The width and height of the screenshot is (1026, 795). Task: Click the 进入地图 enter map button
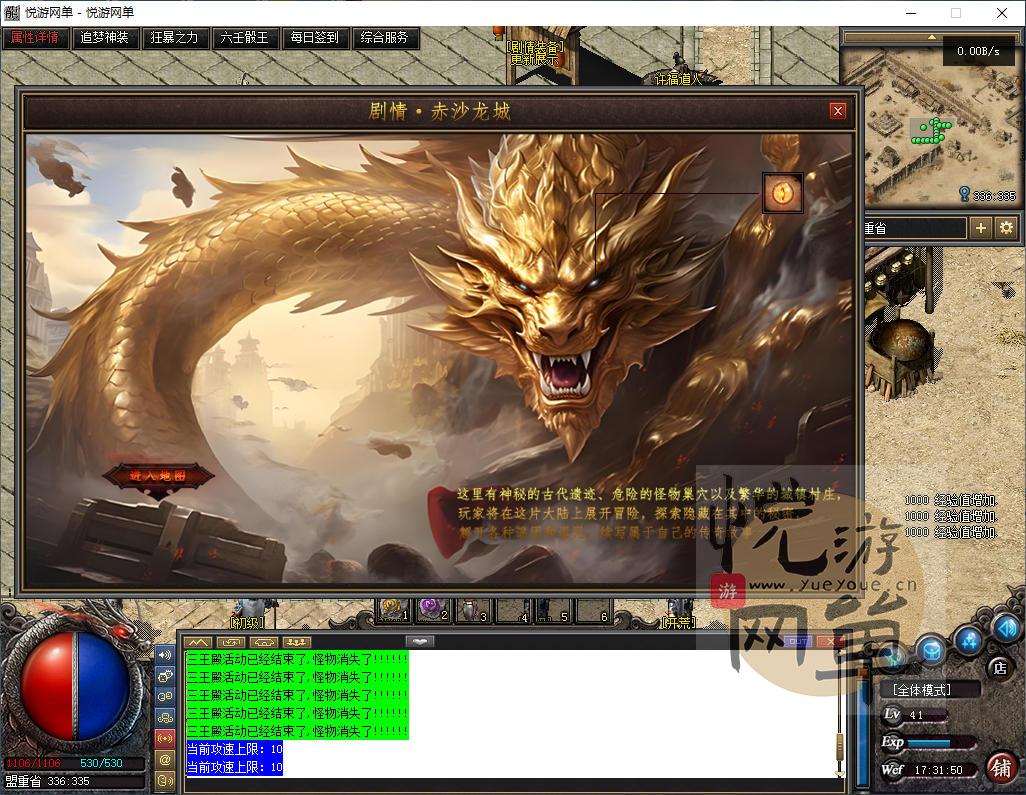[x=158, y=476]
